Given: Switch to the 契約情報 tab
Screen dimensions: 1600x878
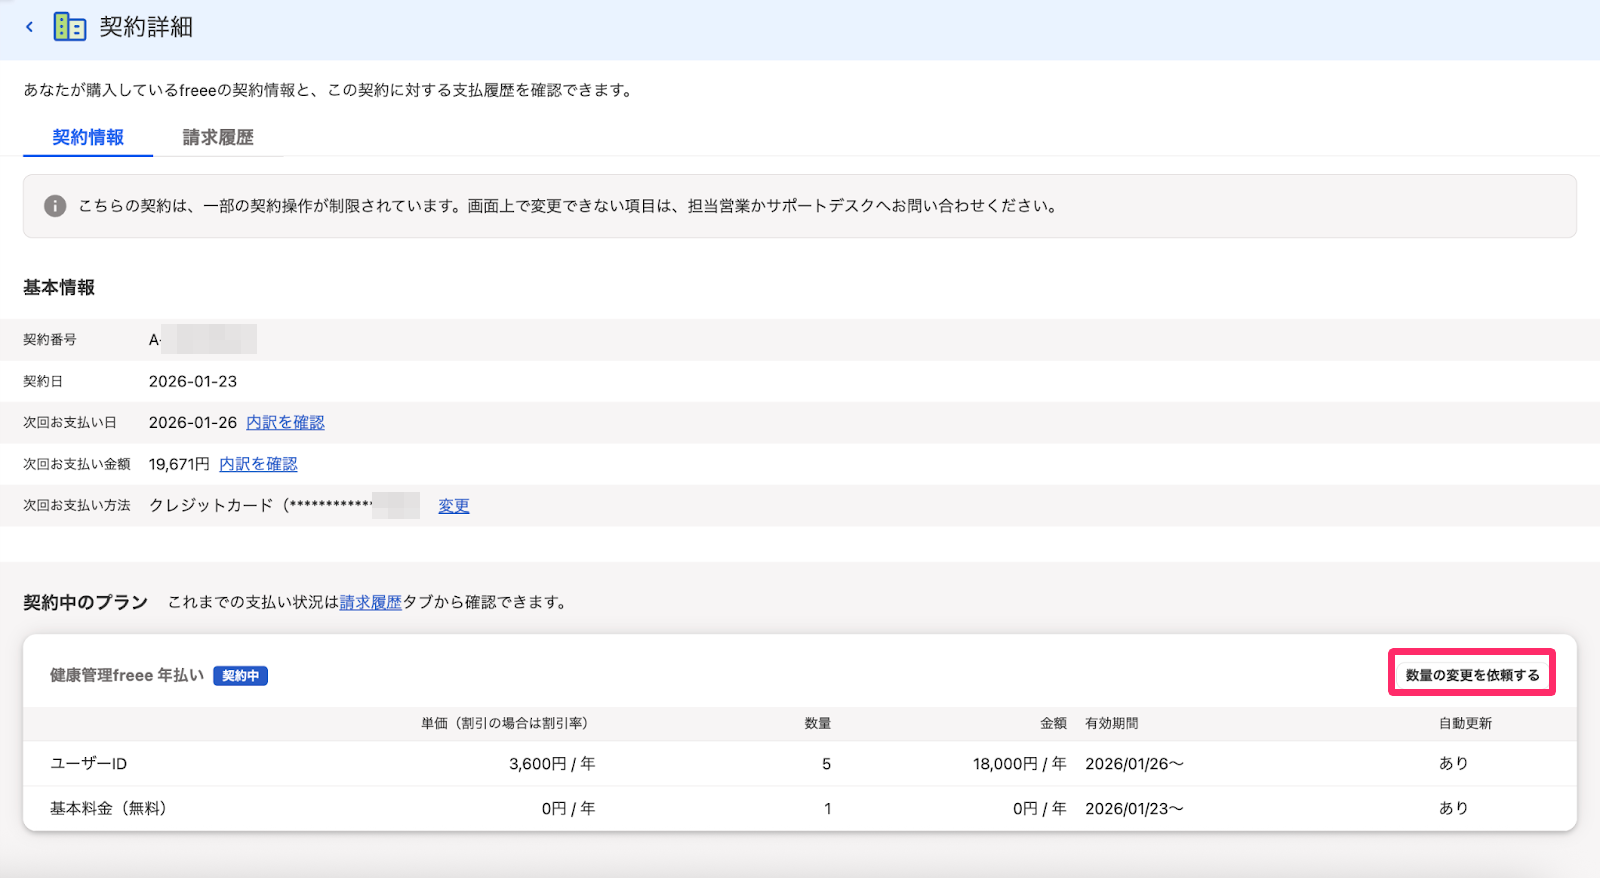Looking at the screenshot, I should [88, 137].
